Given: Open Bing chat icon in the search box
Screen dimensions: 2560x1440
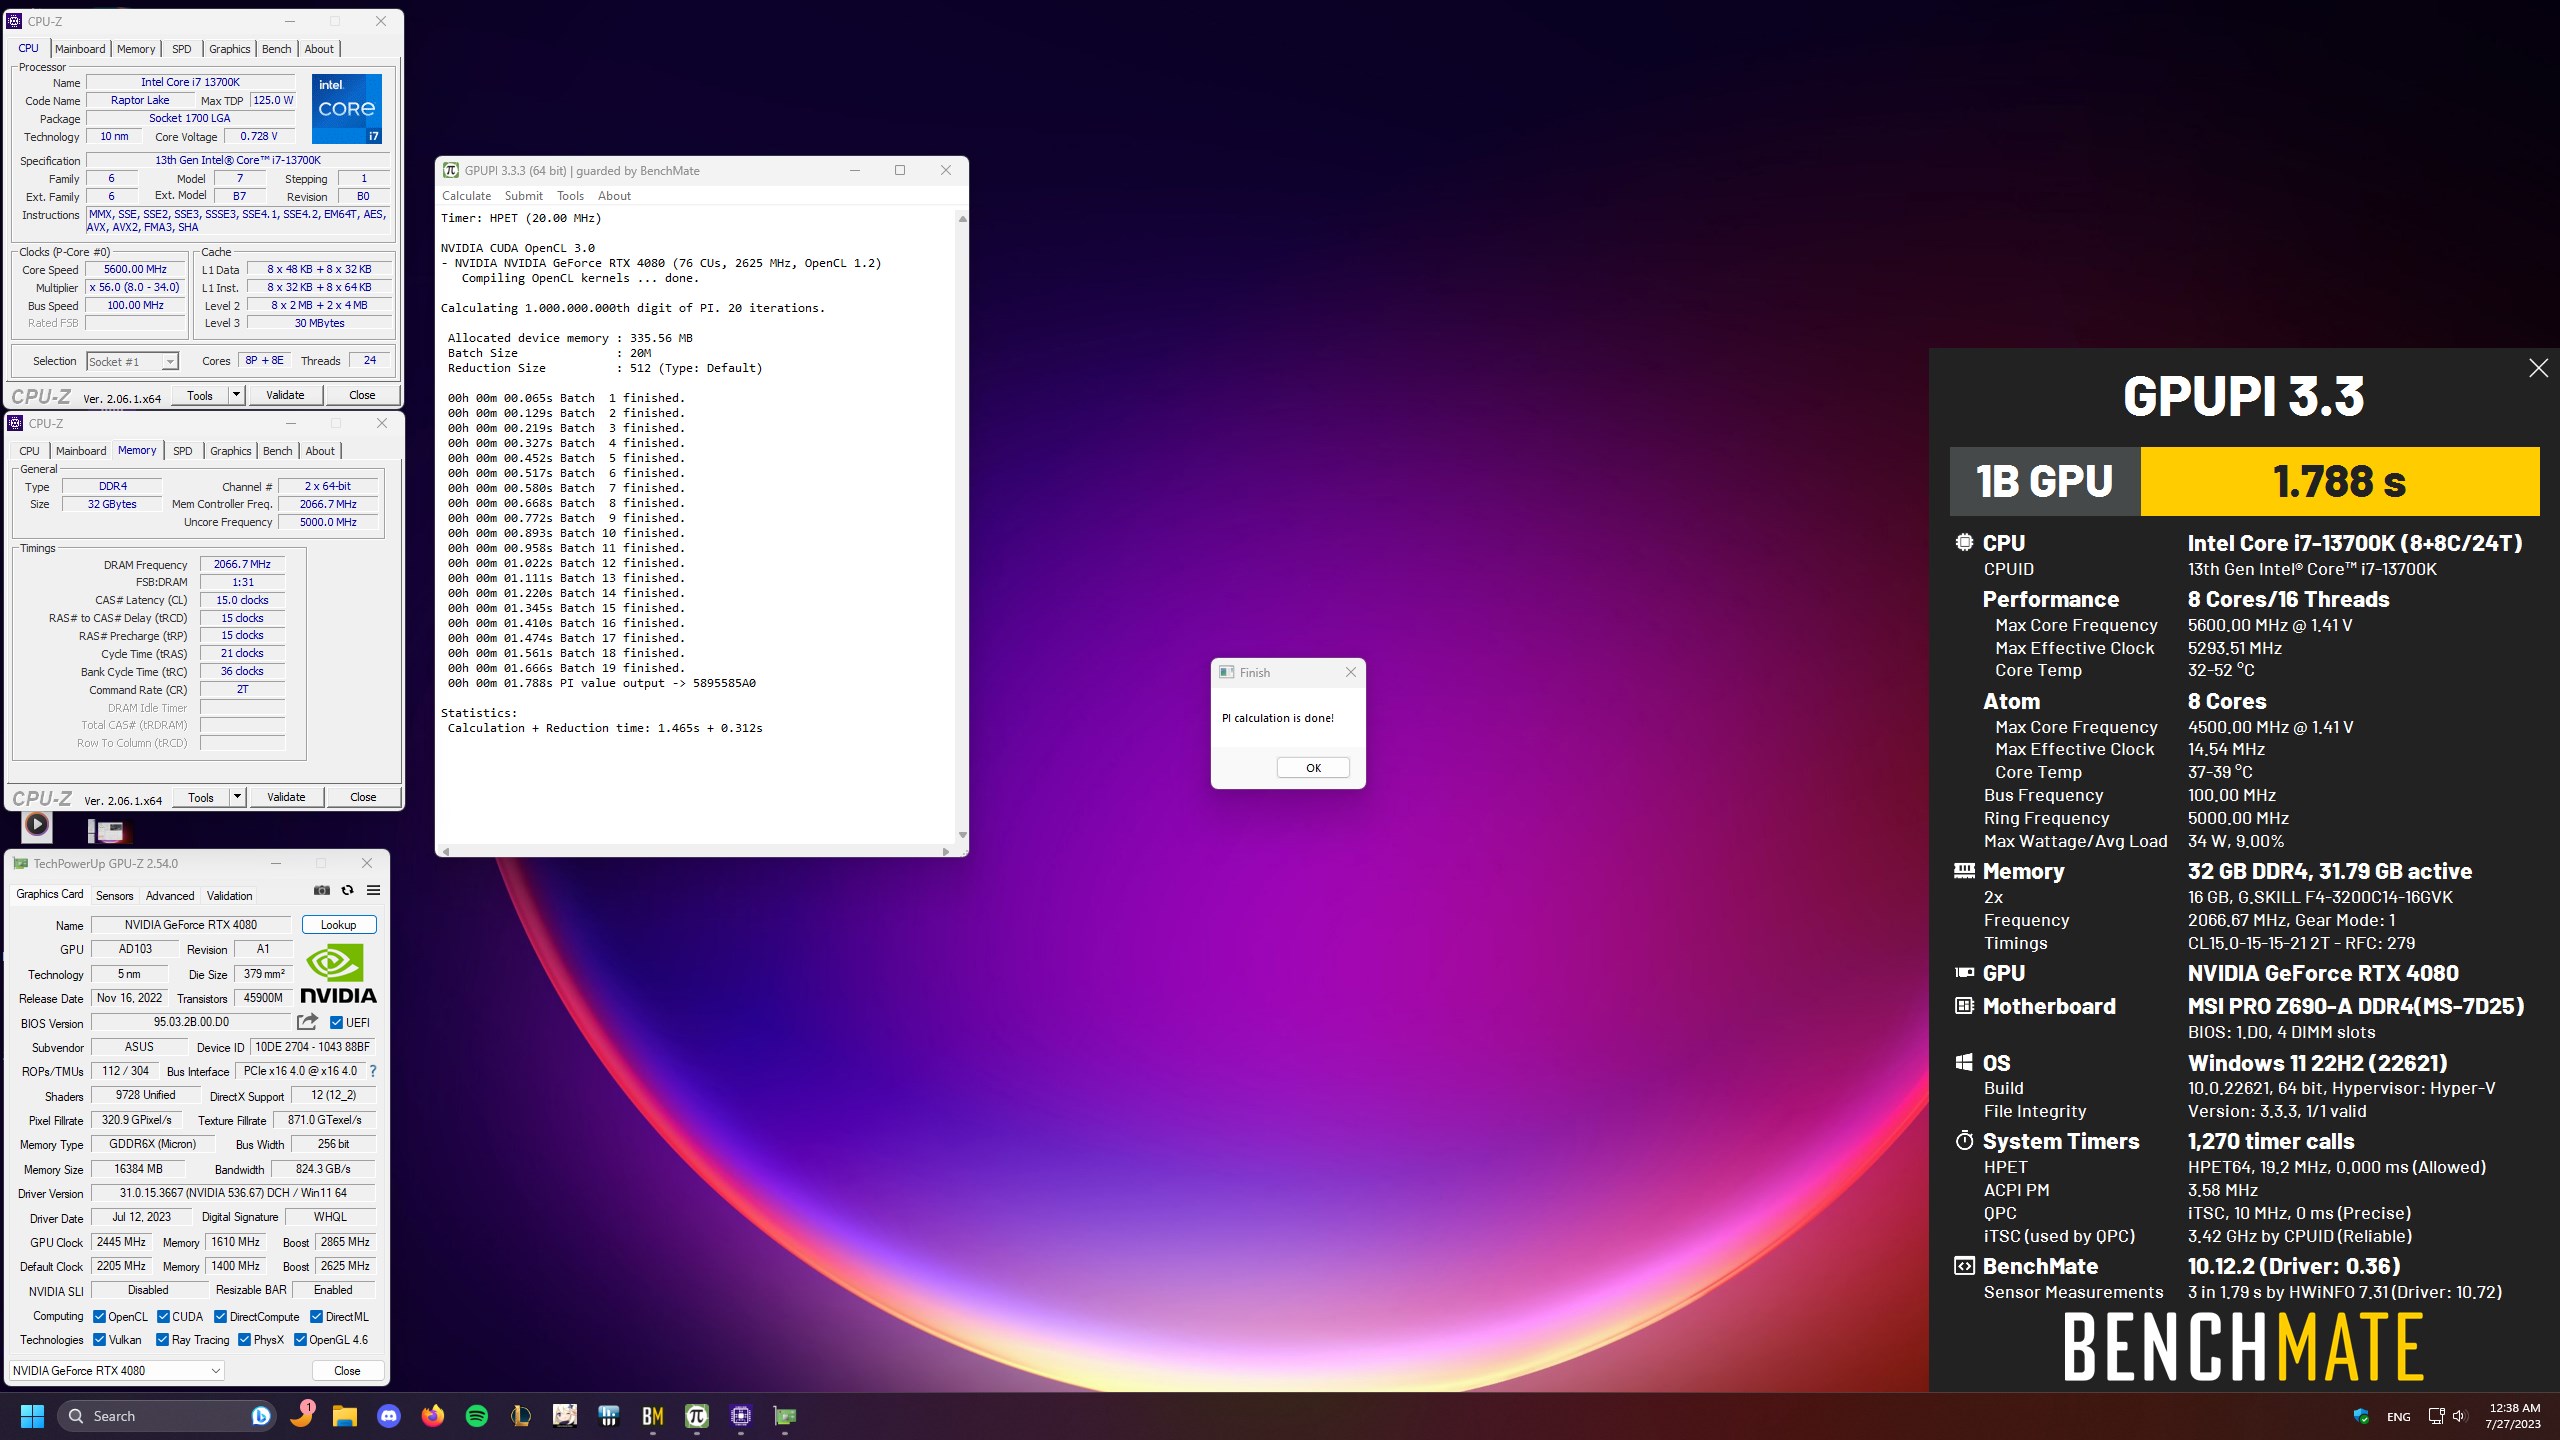Looking at the screenshot, I should [260, 1416].
